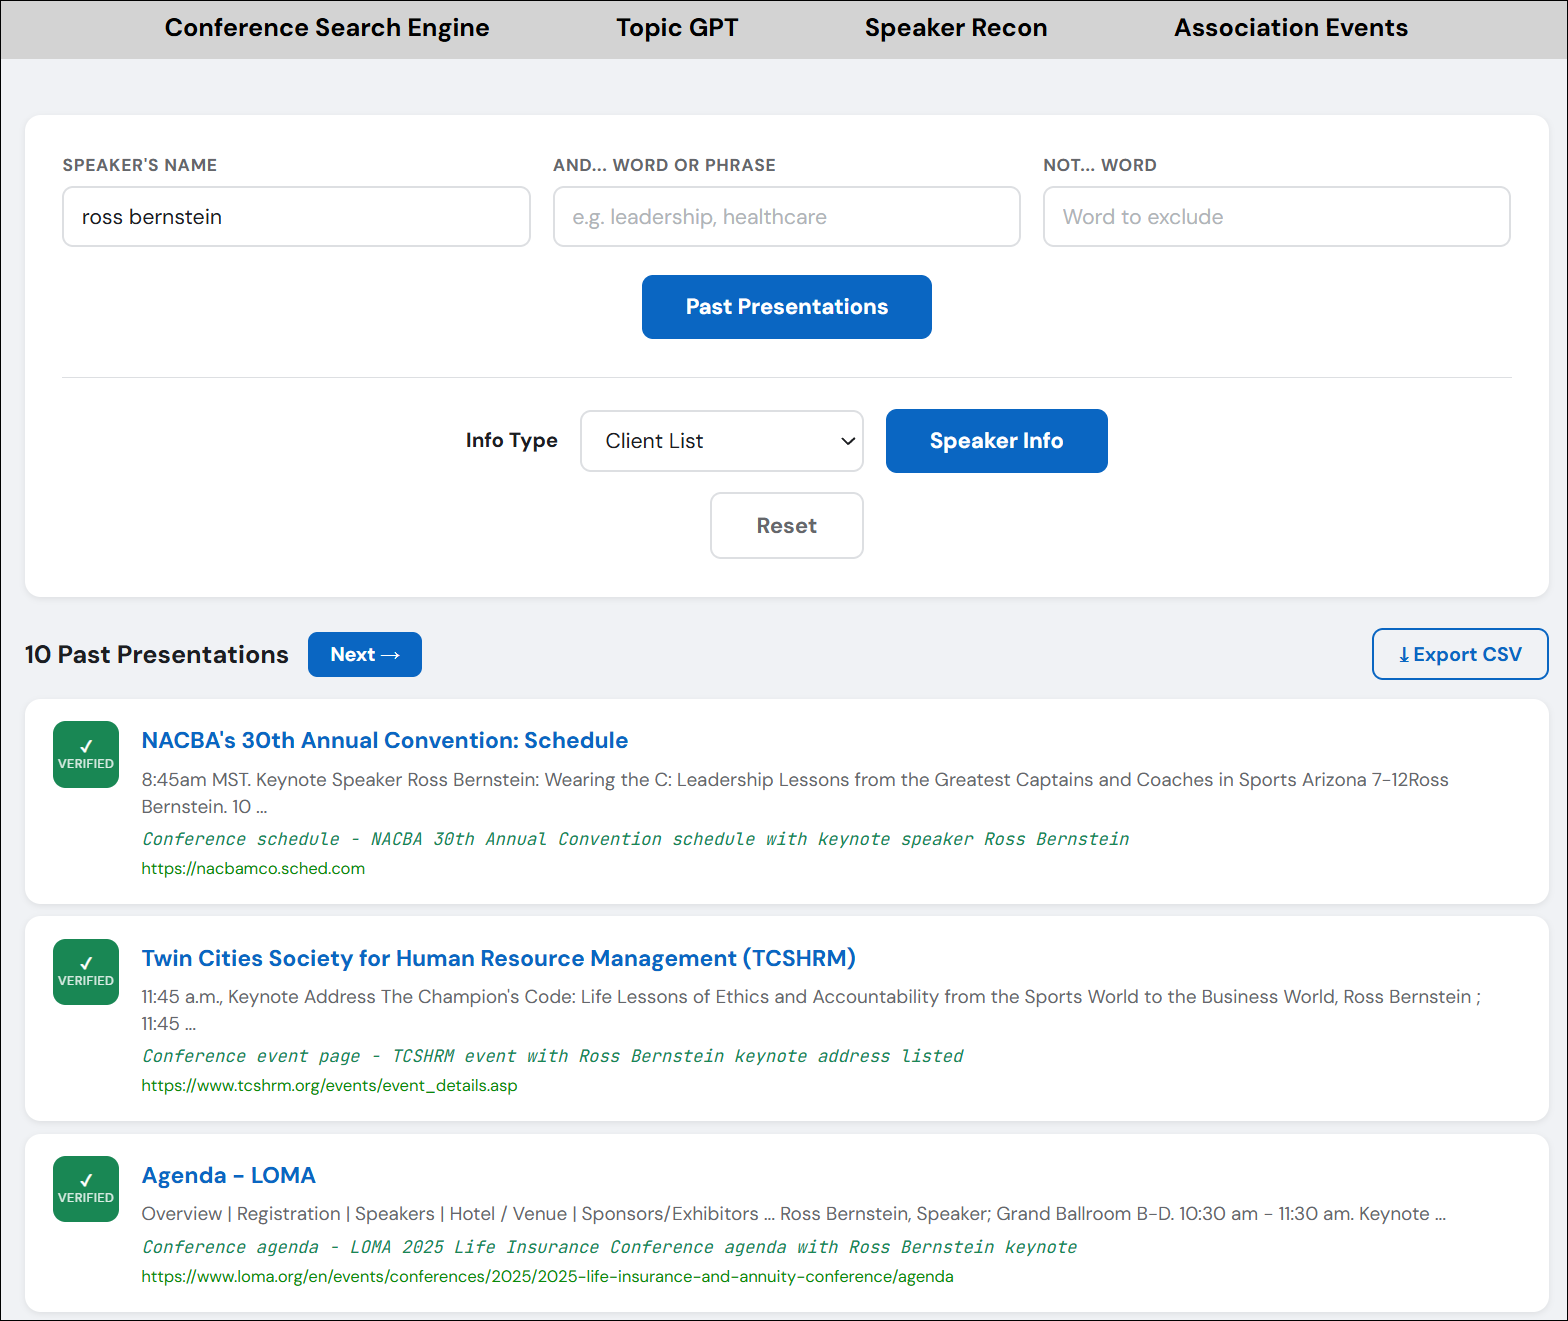Export results with Export CSV

[x=1460, y=654]
